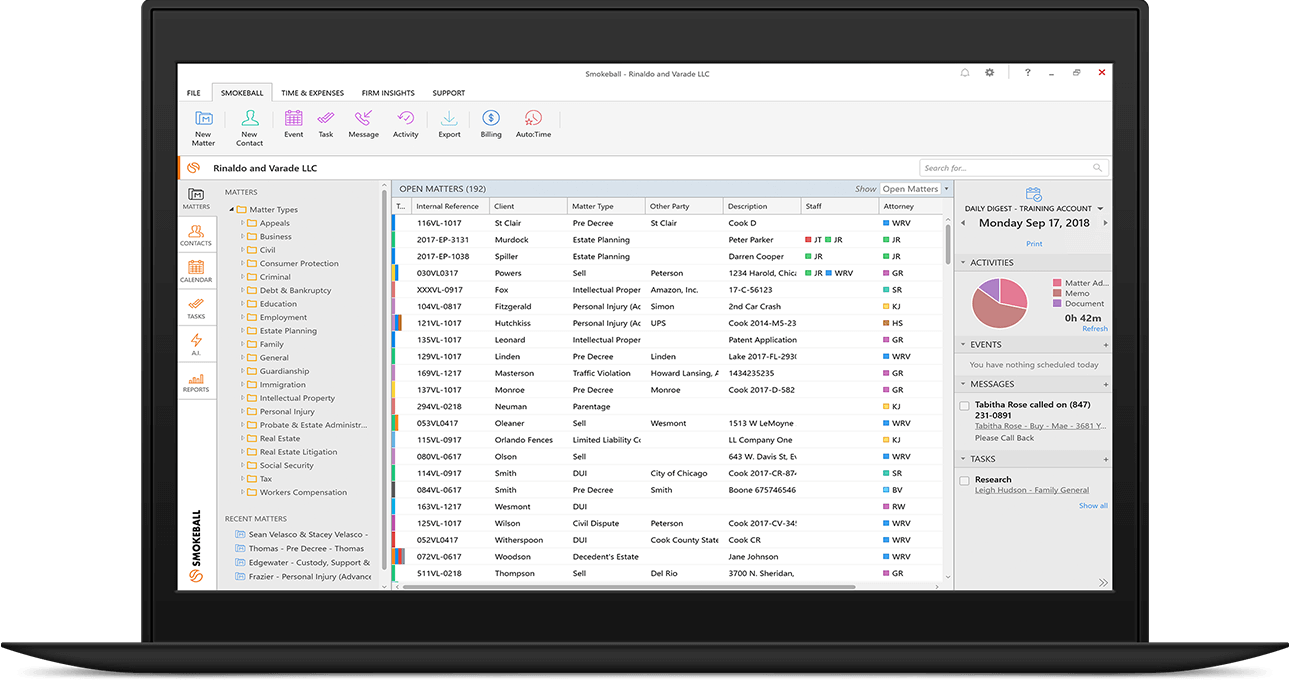The width and height of the screenshot is (1290, 680).
Task: Click the notifications bell icon
Action: pos(965,73)
